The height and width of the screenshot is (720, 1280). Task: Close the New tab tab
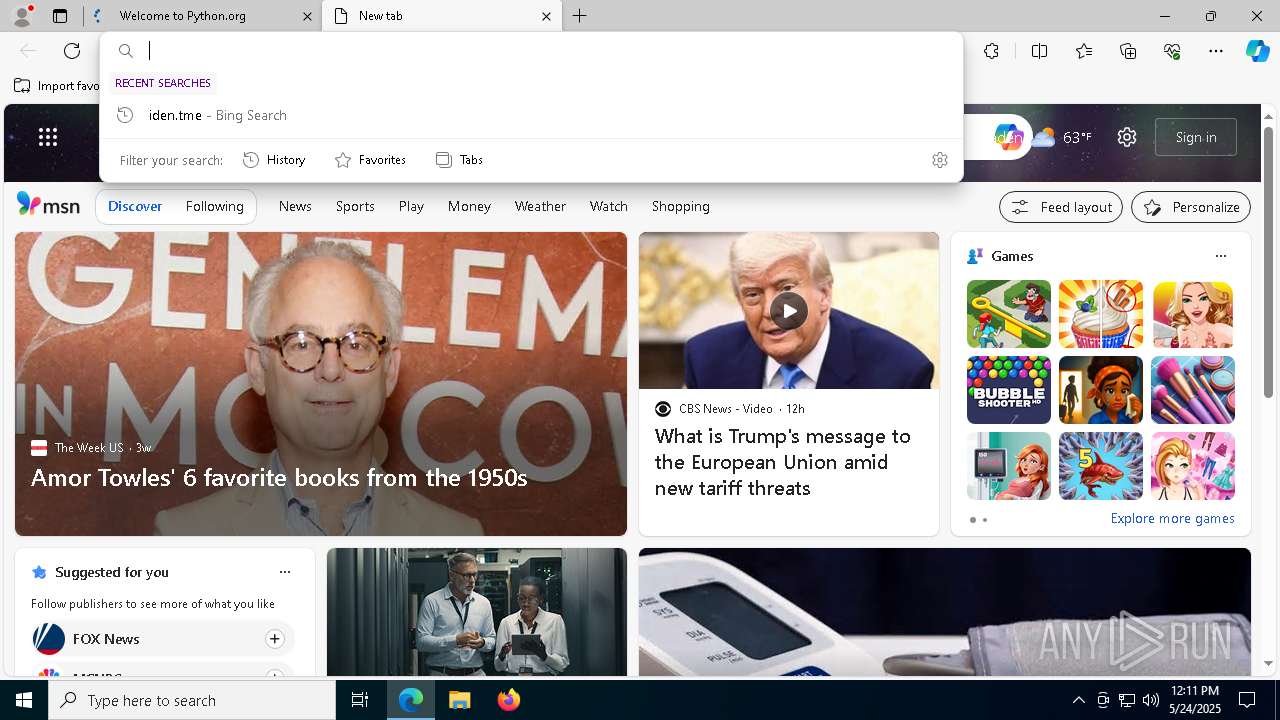pos(546,16)
